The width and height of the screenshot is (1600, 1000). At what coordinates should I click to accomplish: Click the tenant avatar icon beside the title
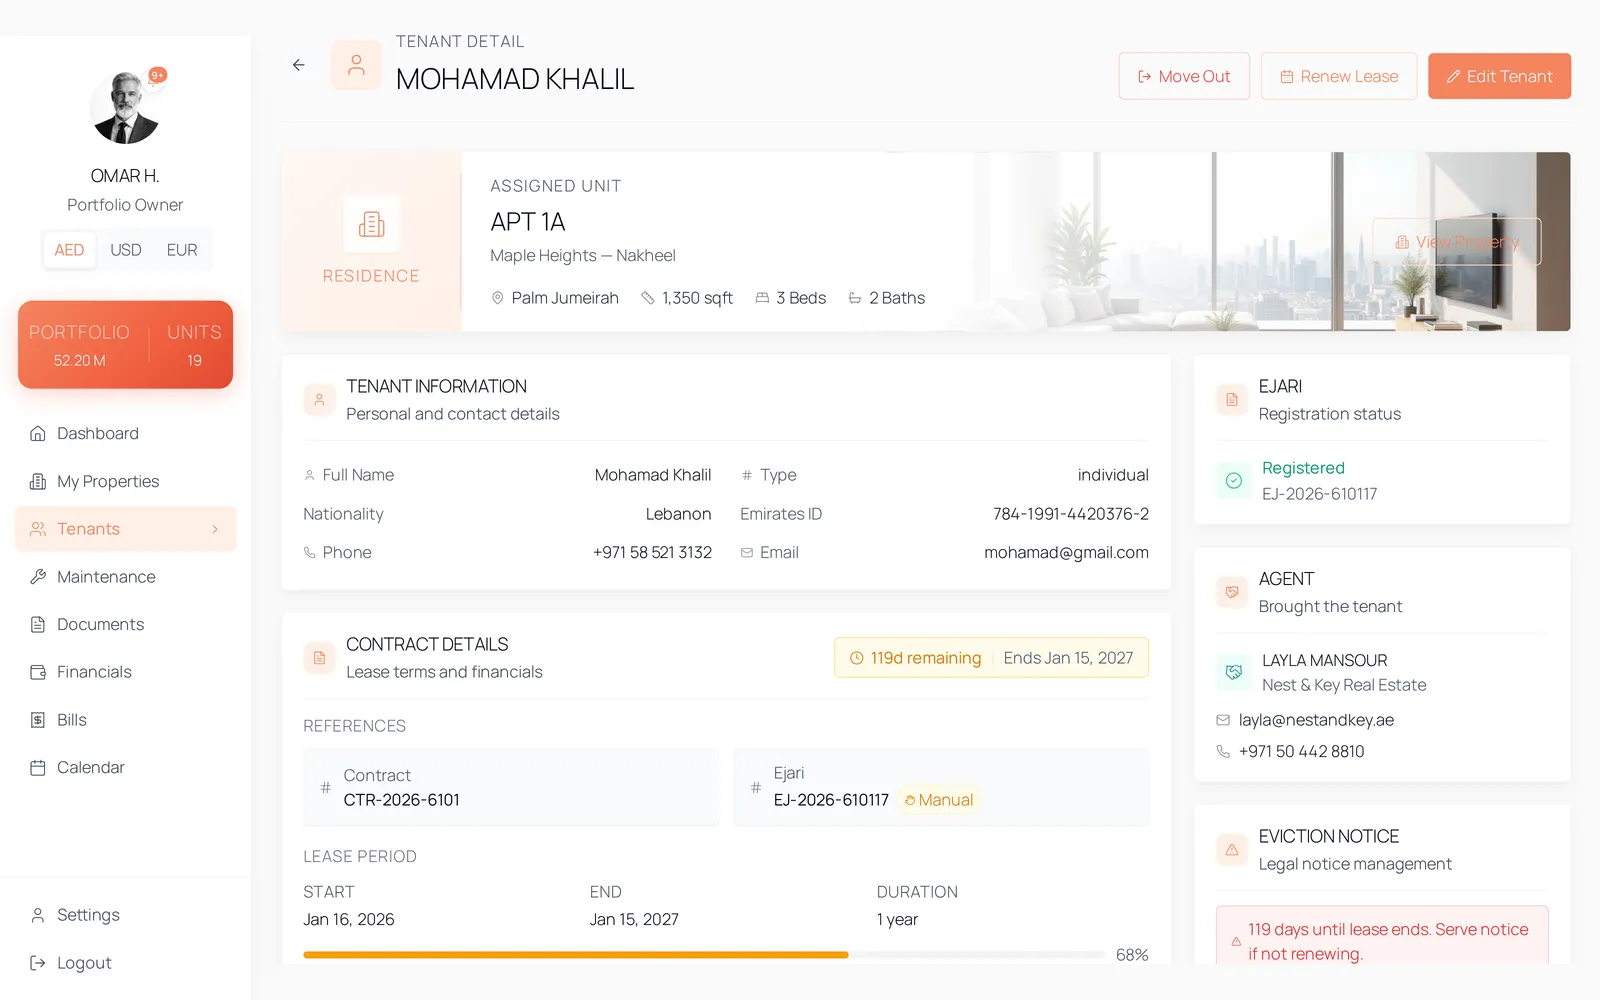click(356, 65)
